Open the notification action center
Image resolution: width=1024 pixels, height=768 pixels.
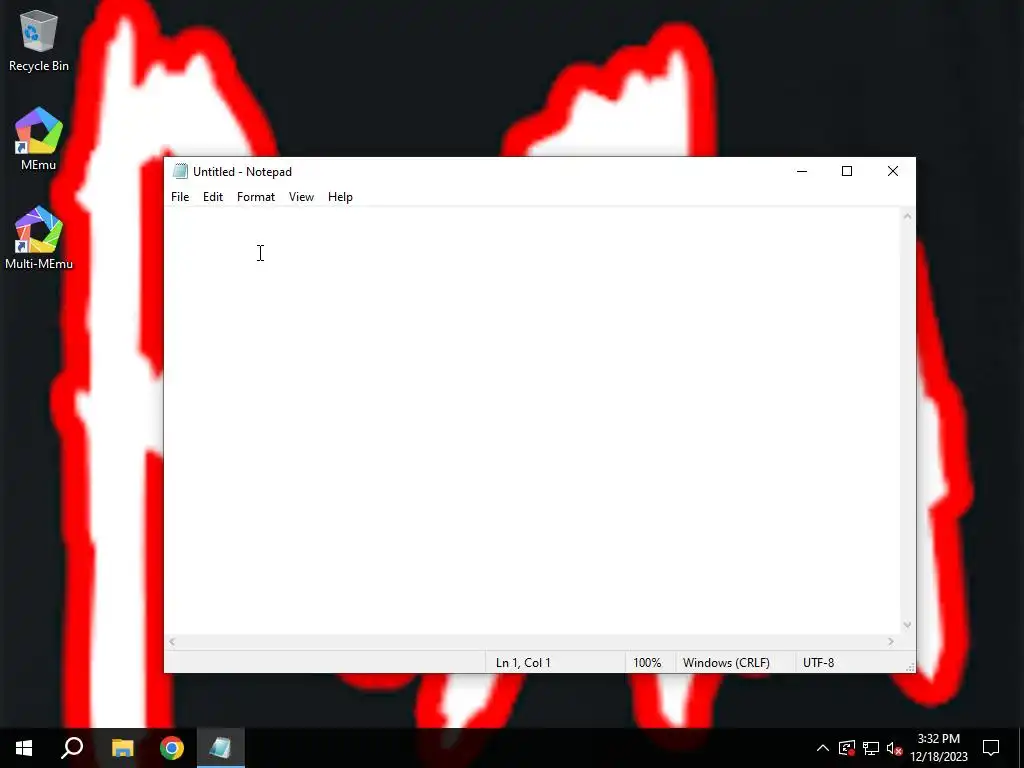pyautogui.click(x=991, y=748)
